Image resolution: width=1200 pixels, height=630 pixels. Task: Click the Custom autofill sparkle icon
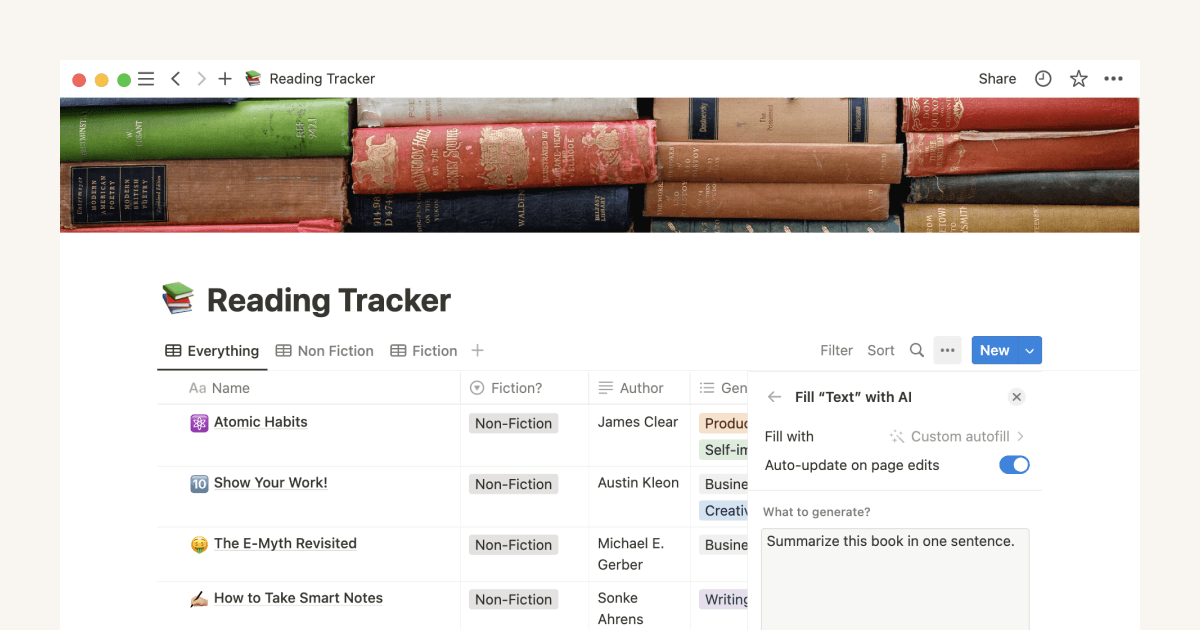pos(898,436)
